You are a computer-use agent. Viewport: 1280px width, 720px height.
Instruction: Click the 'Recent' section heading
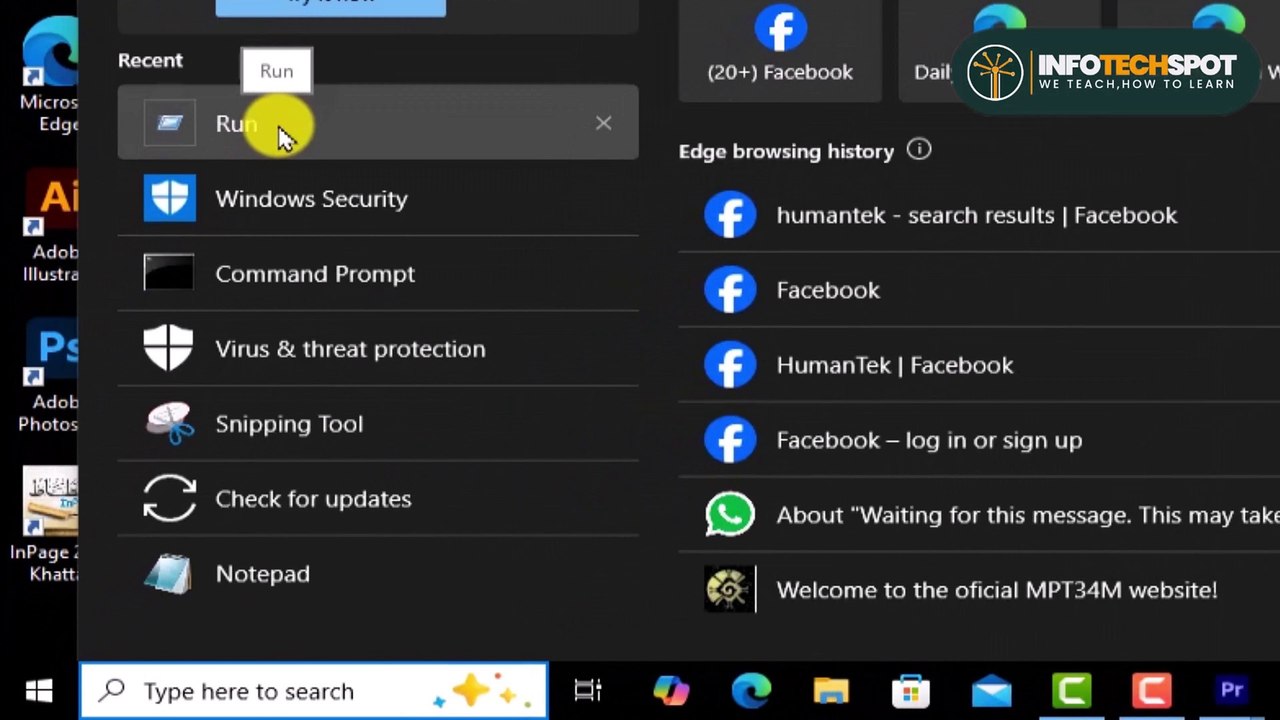(x=150, y=60)
